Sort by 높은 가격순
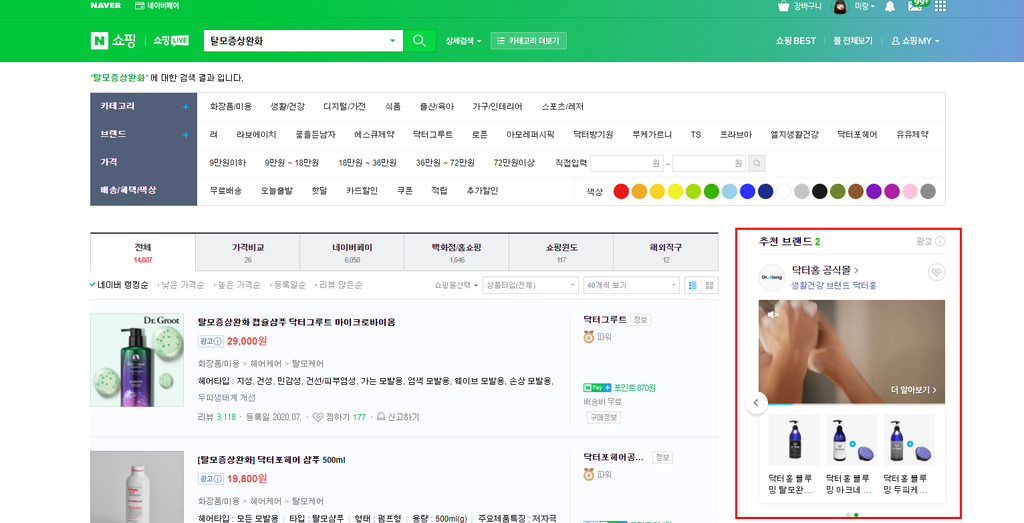 pos(239,285)
